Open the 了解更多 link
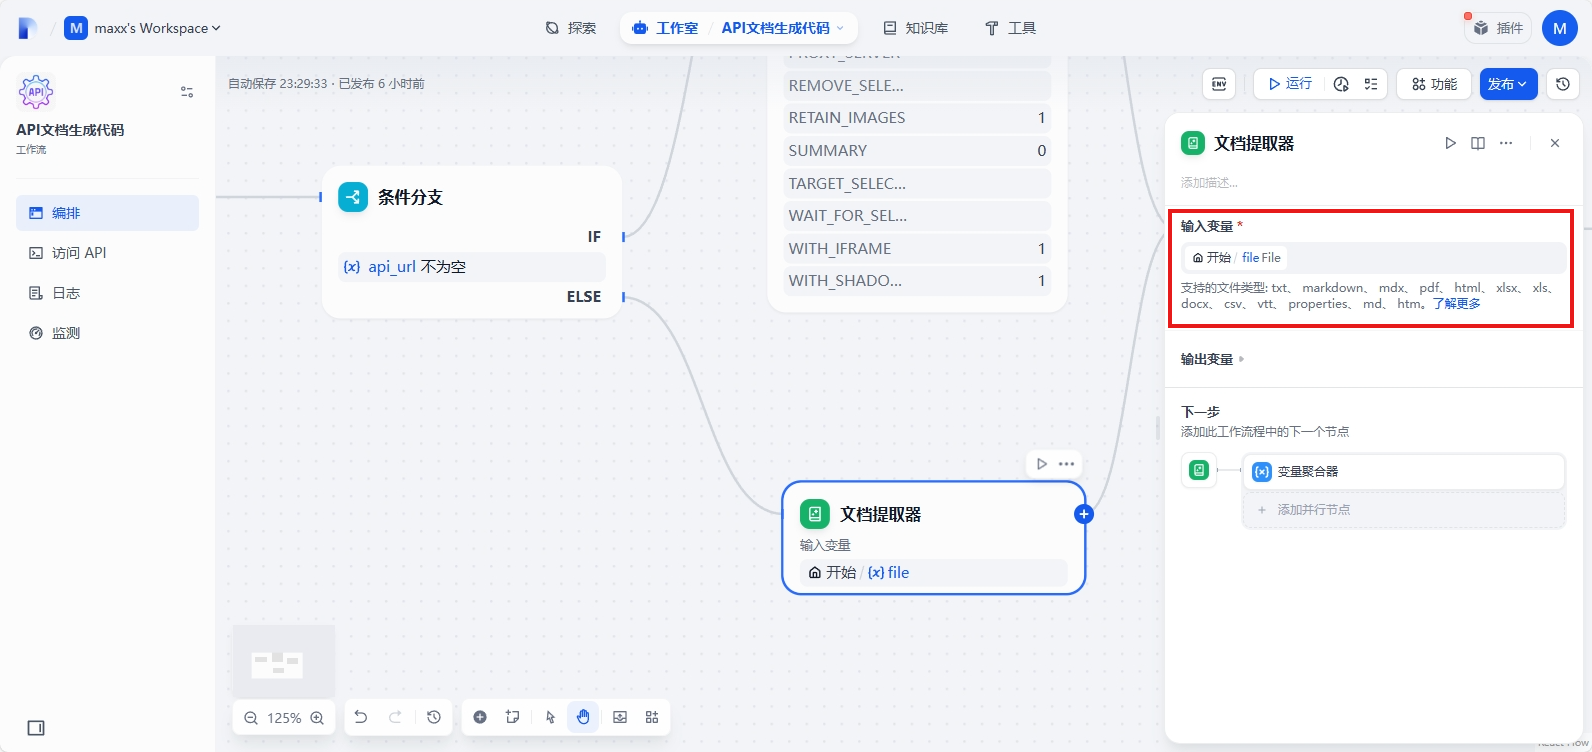 click(x=1456, y=304)
